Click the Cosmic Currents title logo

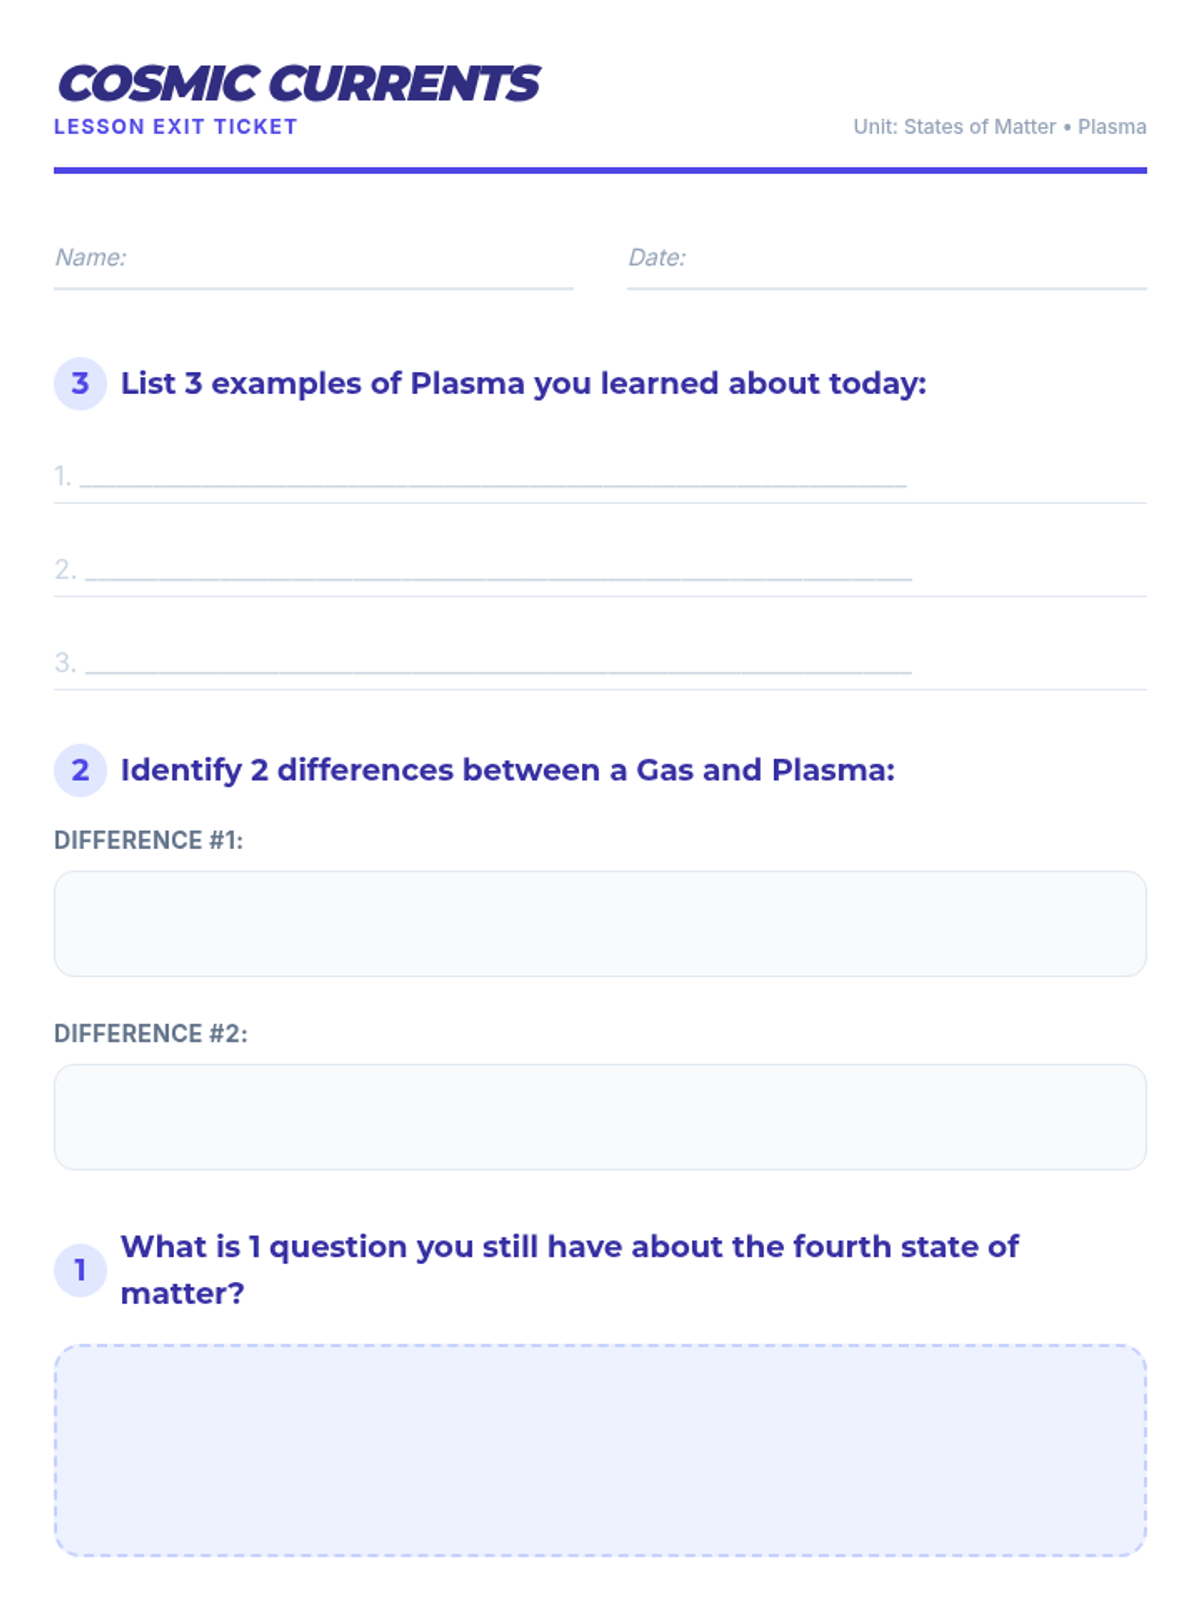point(298,84)
